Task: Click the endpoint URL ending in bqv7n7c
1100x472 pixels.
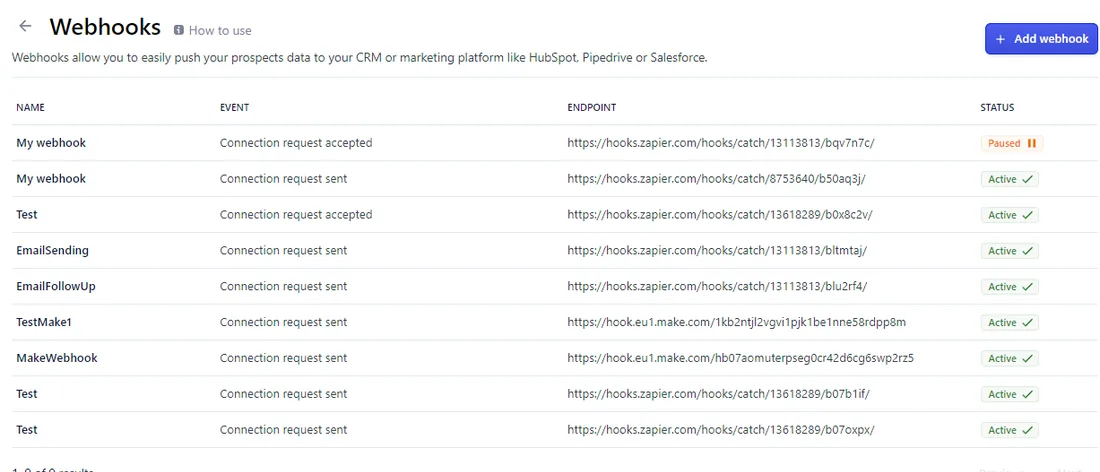Action: pyautogui.click(x=720, y=142)
